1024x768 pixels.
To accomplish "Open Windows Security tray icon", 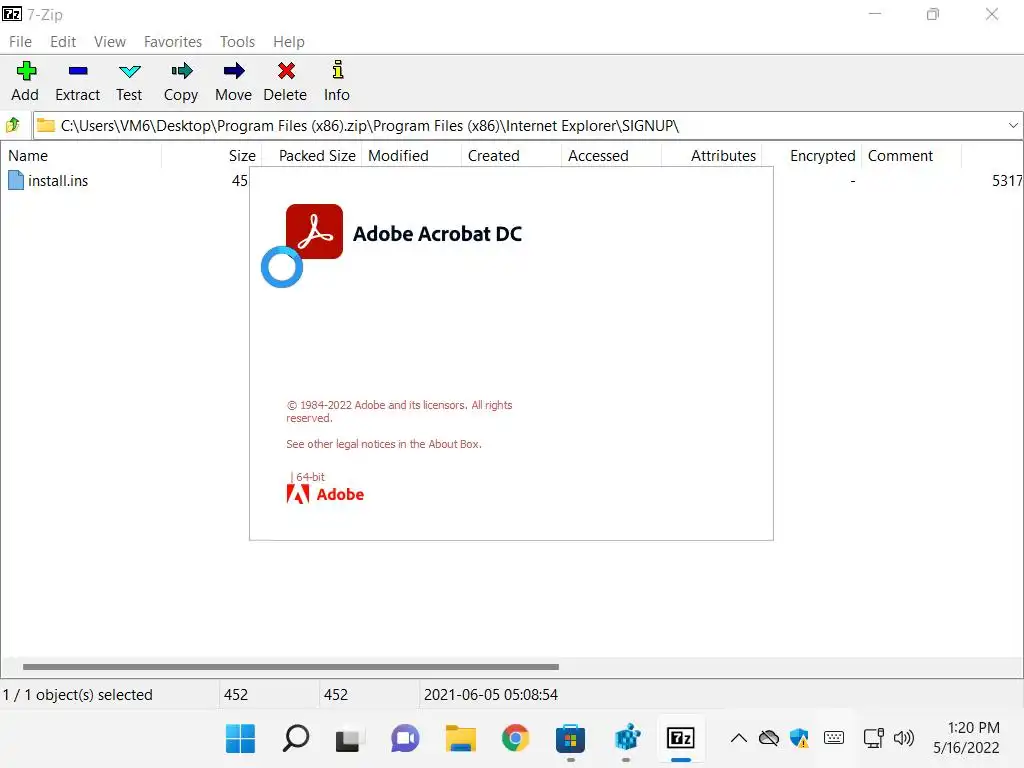I will (x=799, y=739).
